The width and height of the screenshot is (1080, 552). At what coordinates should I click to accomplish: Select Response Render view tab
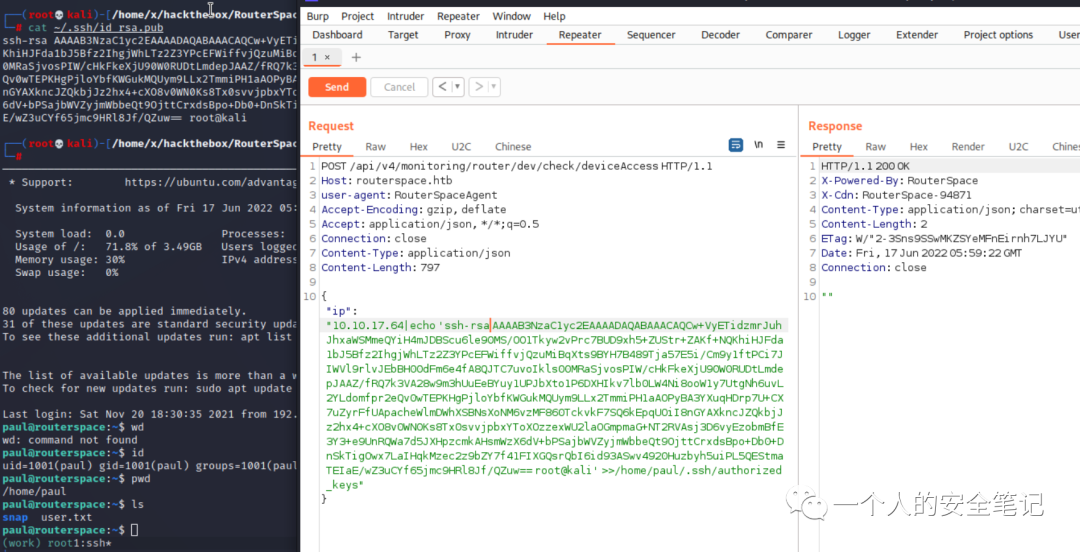click(968, 146)
